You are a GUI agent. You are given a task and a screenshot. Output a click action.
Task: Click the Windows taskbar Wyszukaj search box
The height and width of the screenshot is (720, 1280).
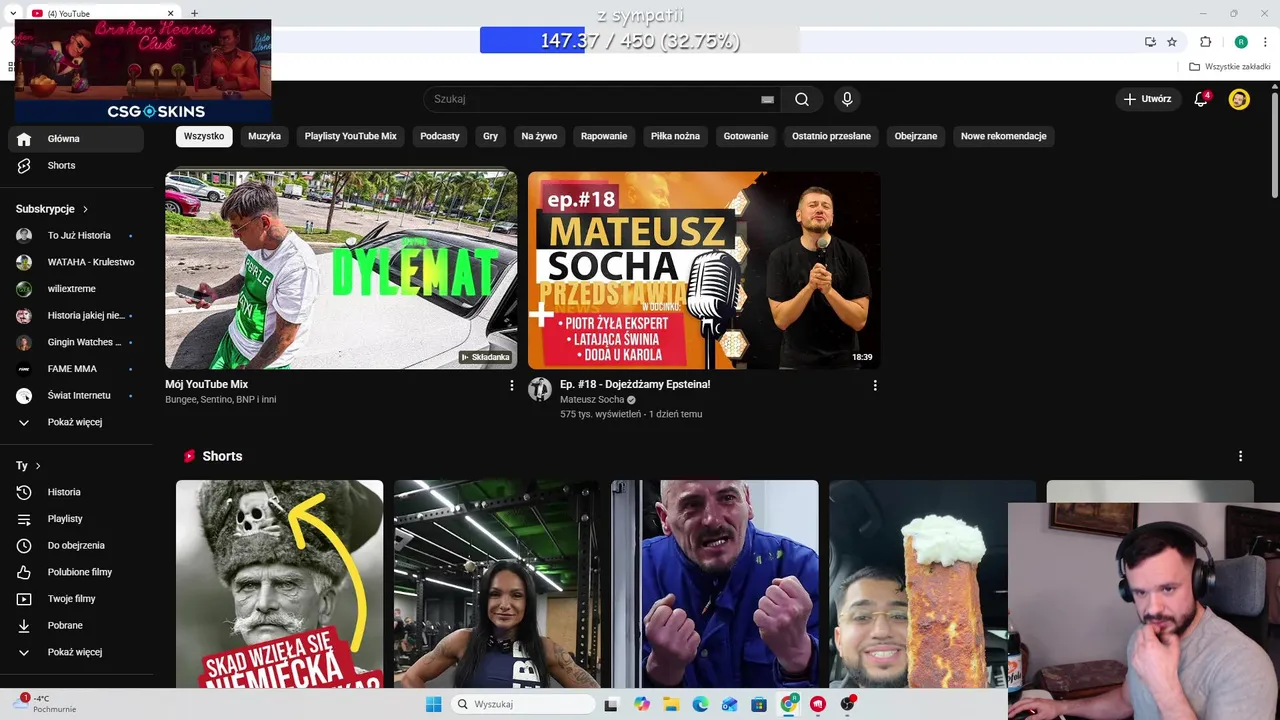(x=523, y=704)
